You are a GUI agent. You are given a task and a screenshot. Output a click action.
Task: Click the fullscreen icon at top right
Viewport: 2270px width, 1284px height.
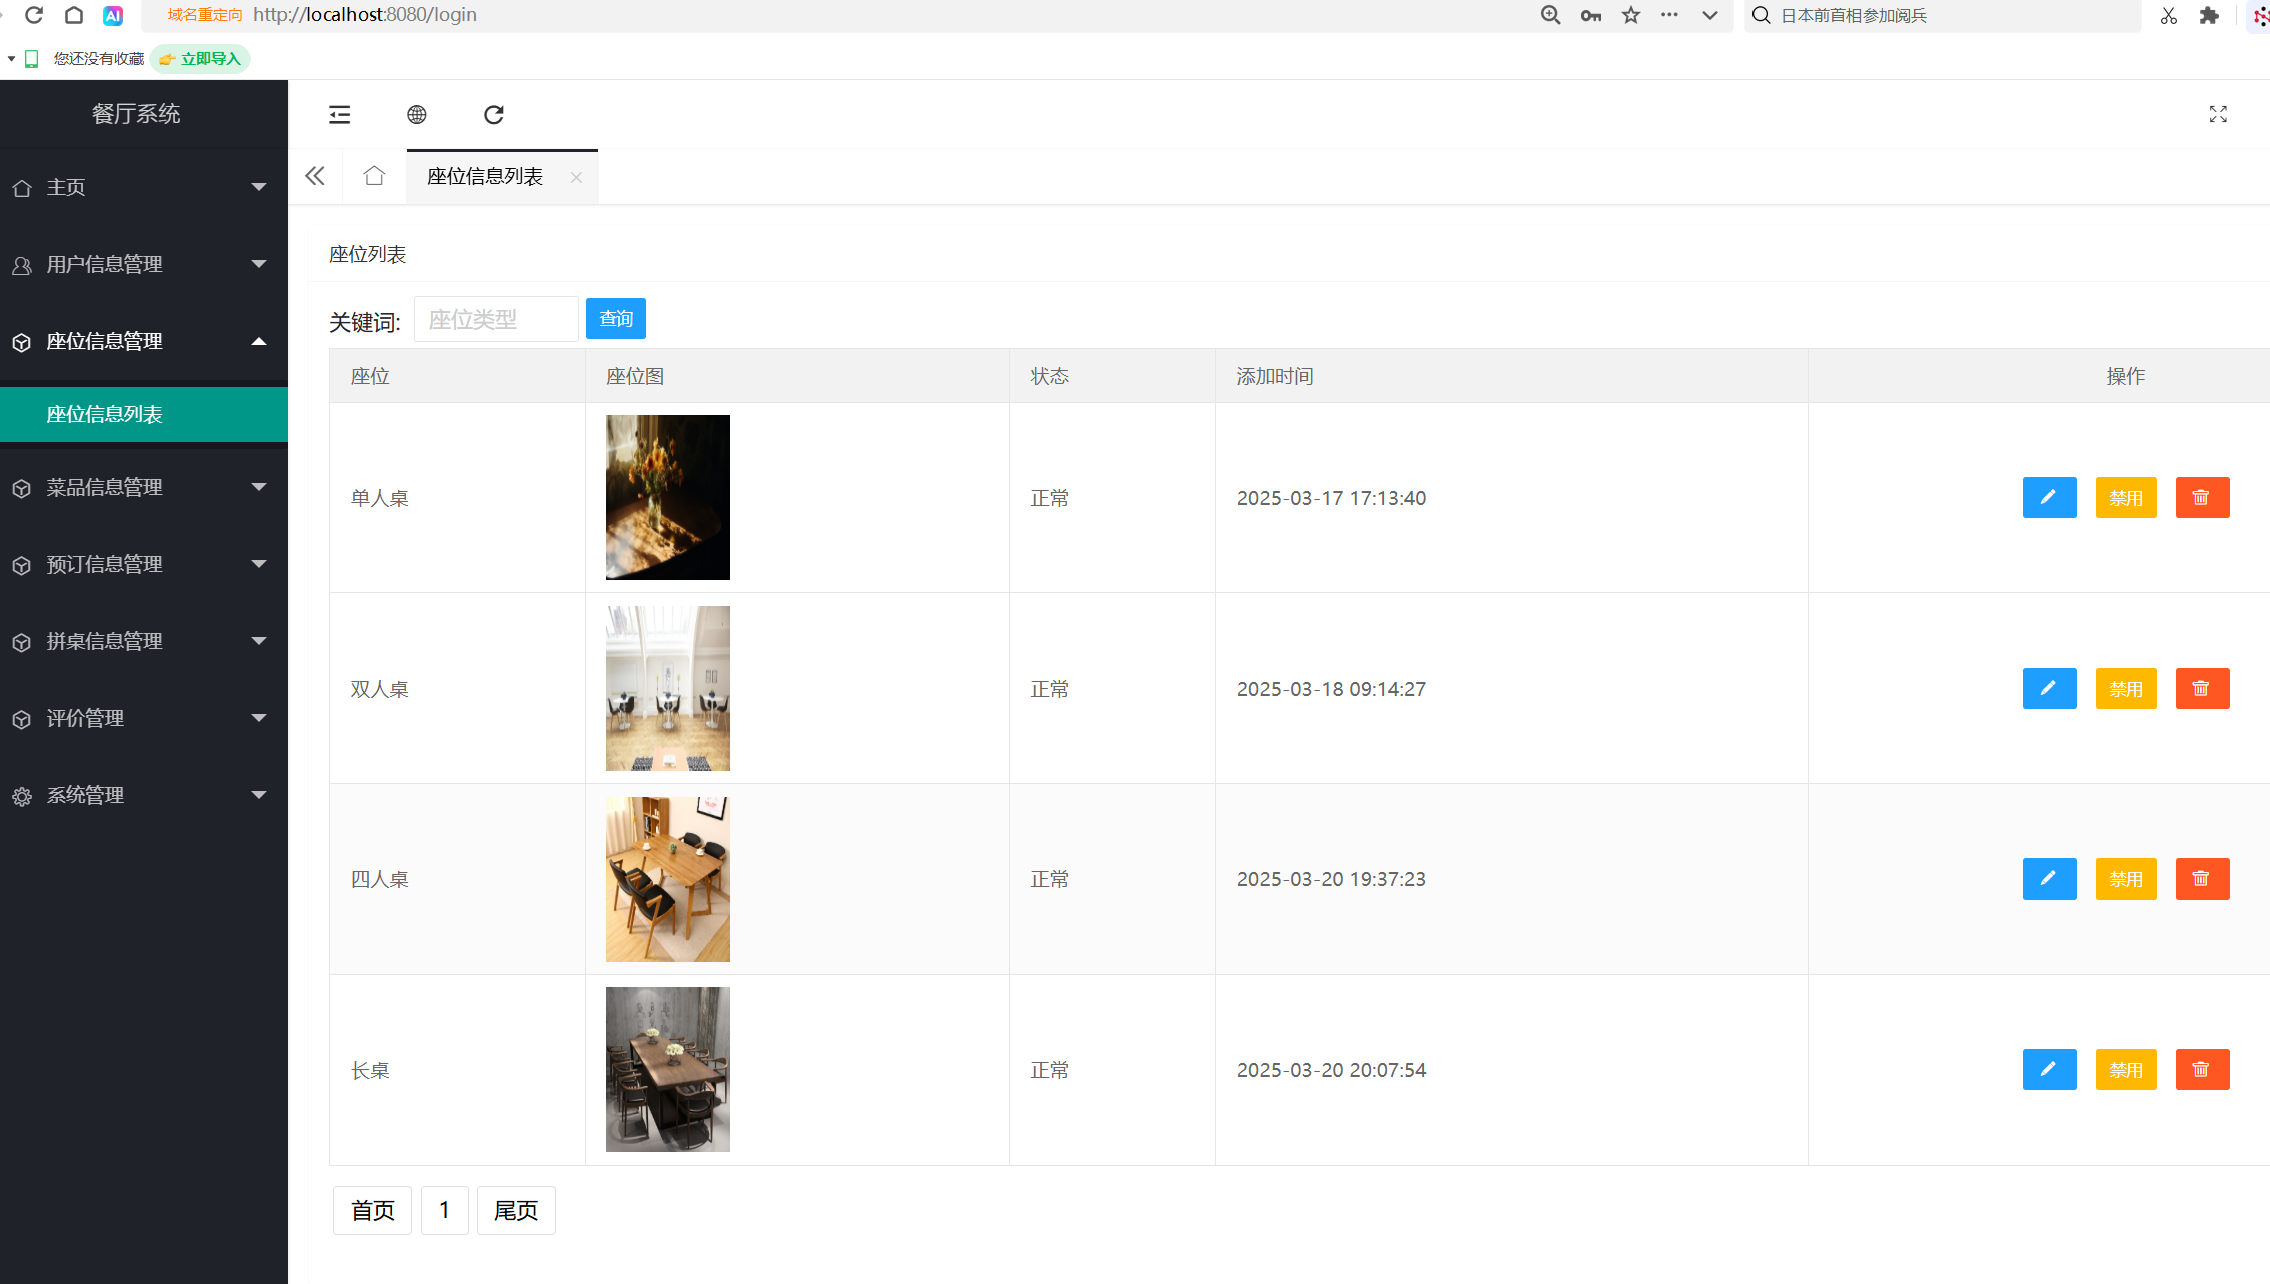(2218, 114)
